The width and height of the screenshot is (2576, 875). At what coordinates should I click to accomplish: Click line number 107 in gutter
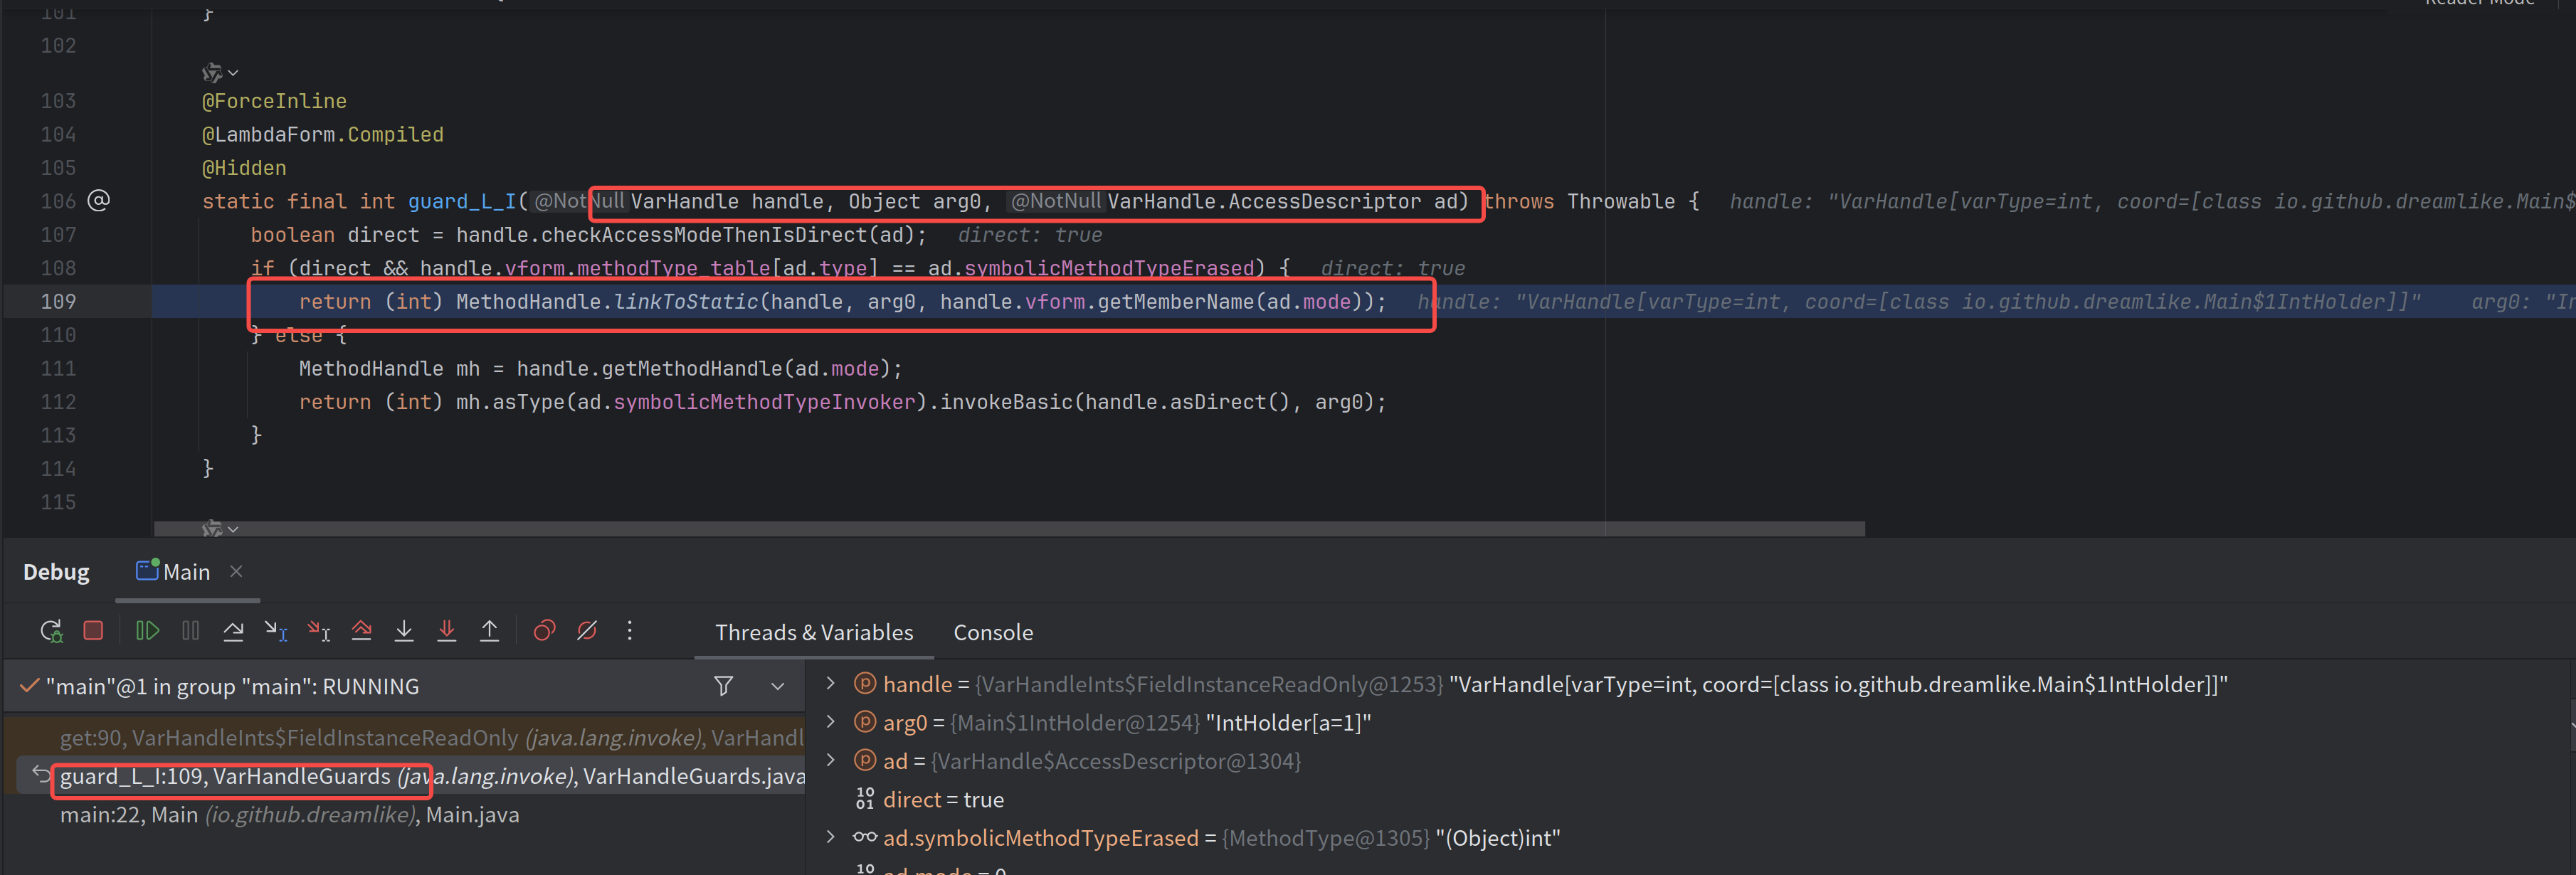(58, 234)
